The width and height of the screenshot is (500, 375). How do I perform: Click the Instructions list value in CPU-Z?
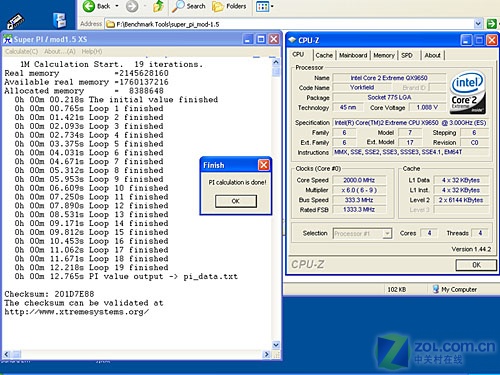[x=411, y=152]
